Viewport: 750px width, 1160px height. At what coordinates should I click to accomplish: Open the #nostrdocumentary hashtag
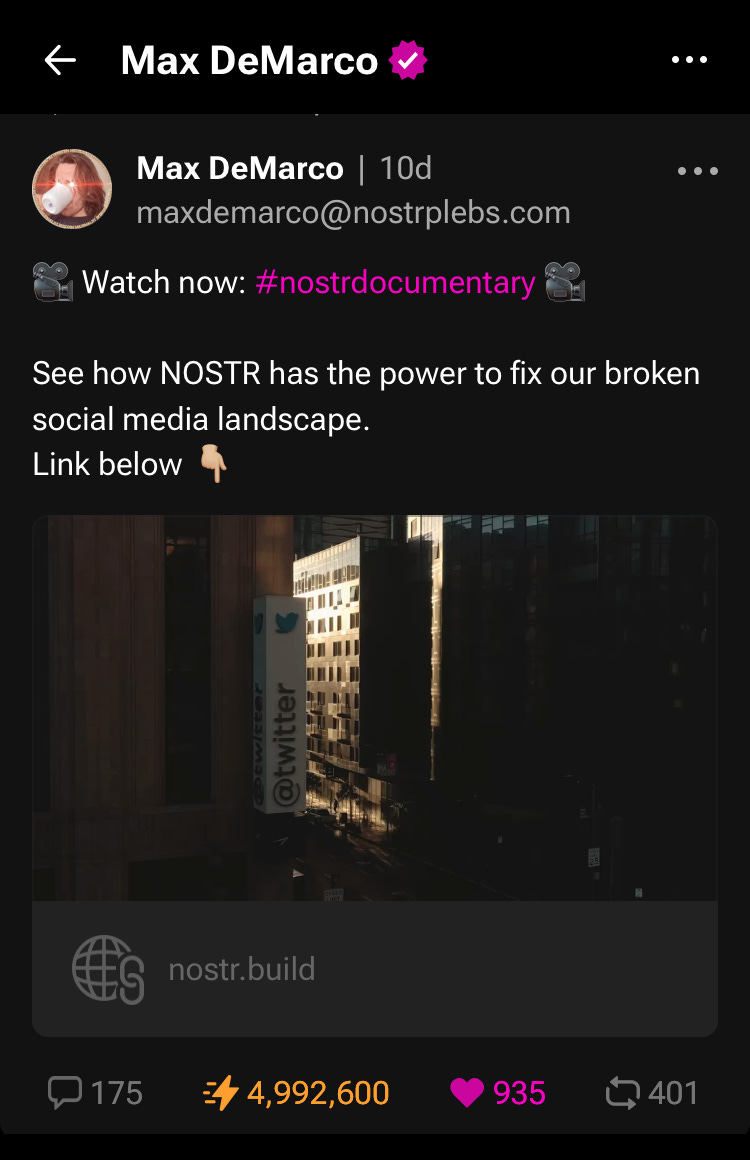(395, 283)
